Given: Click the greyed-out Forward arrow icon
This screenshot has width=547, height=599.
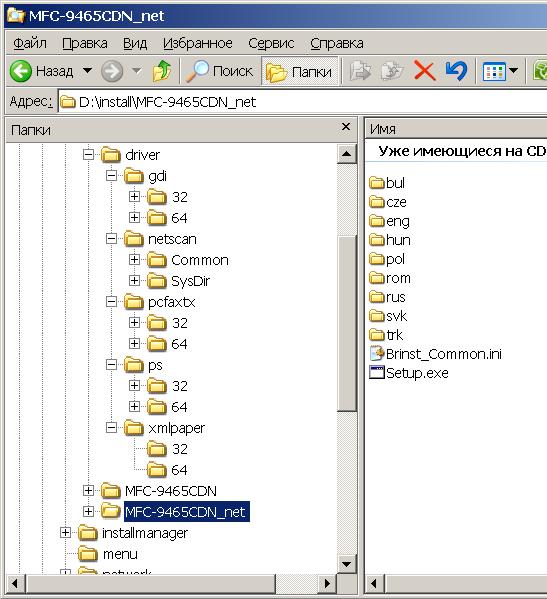Looking at the screenshot, I should [112, 71].
